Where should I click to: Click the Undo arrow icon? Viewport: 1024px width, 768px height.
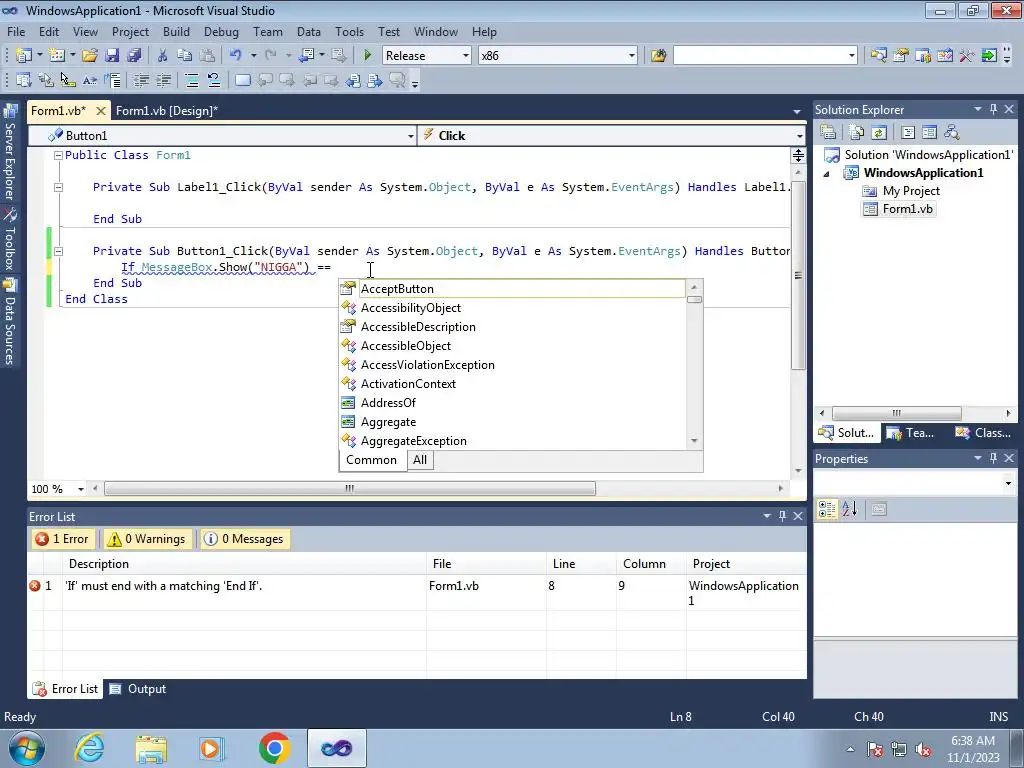pyautogui.click(x=236, y=56)
